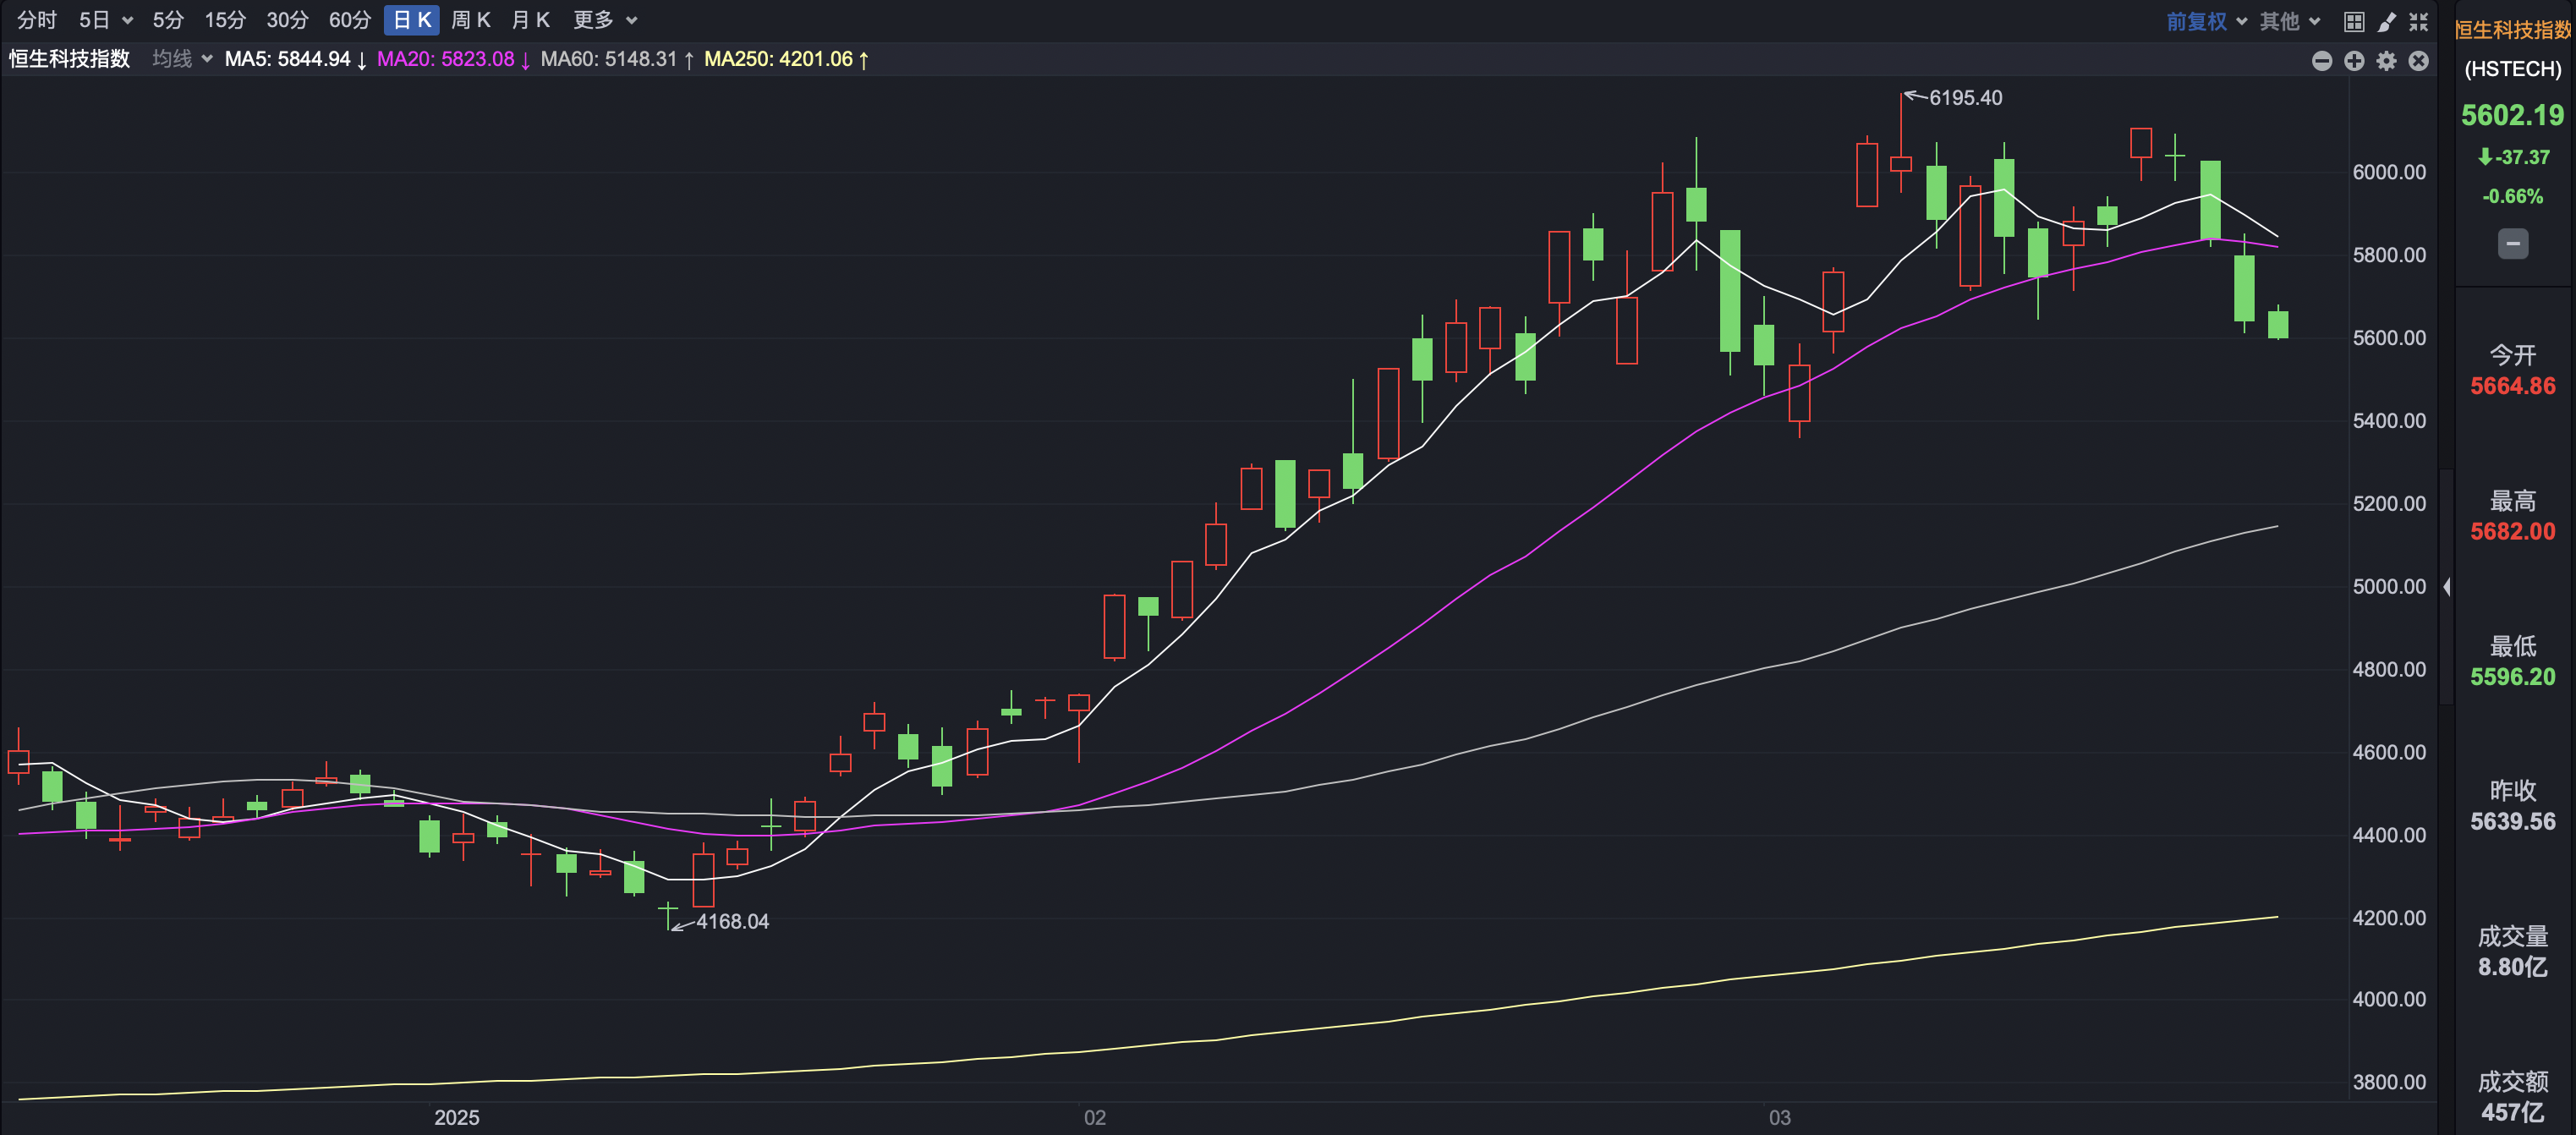2576x1135 pixels.
Task: Choose the 60分 timeframe
Action: 349,20
